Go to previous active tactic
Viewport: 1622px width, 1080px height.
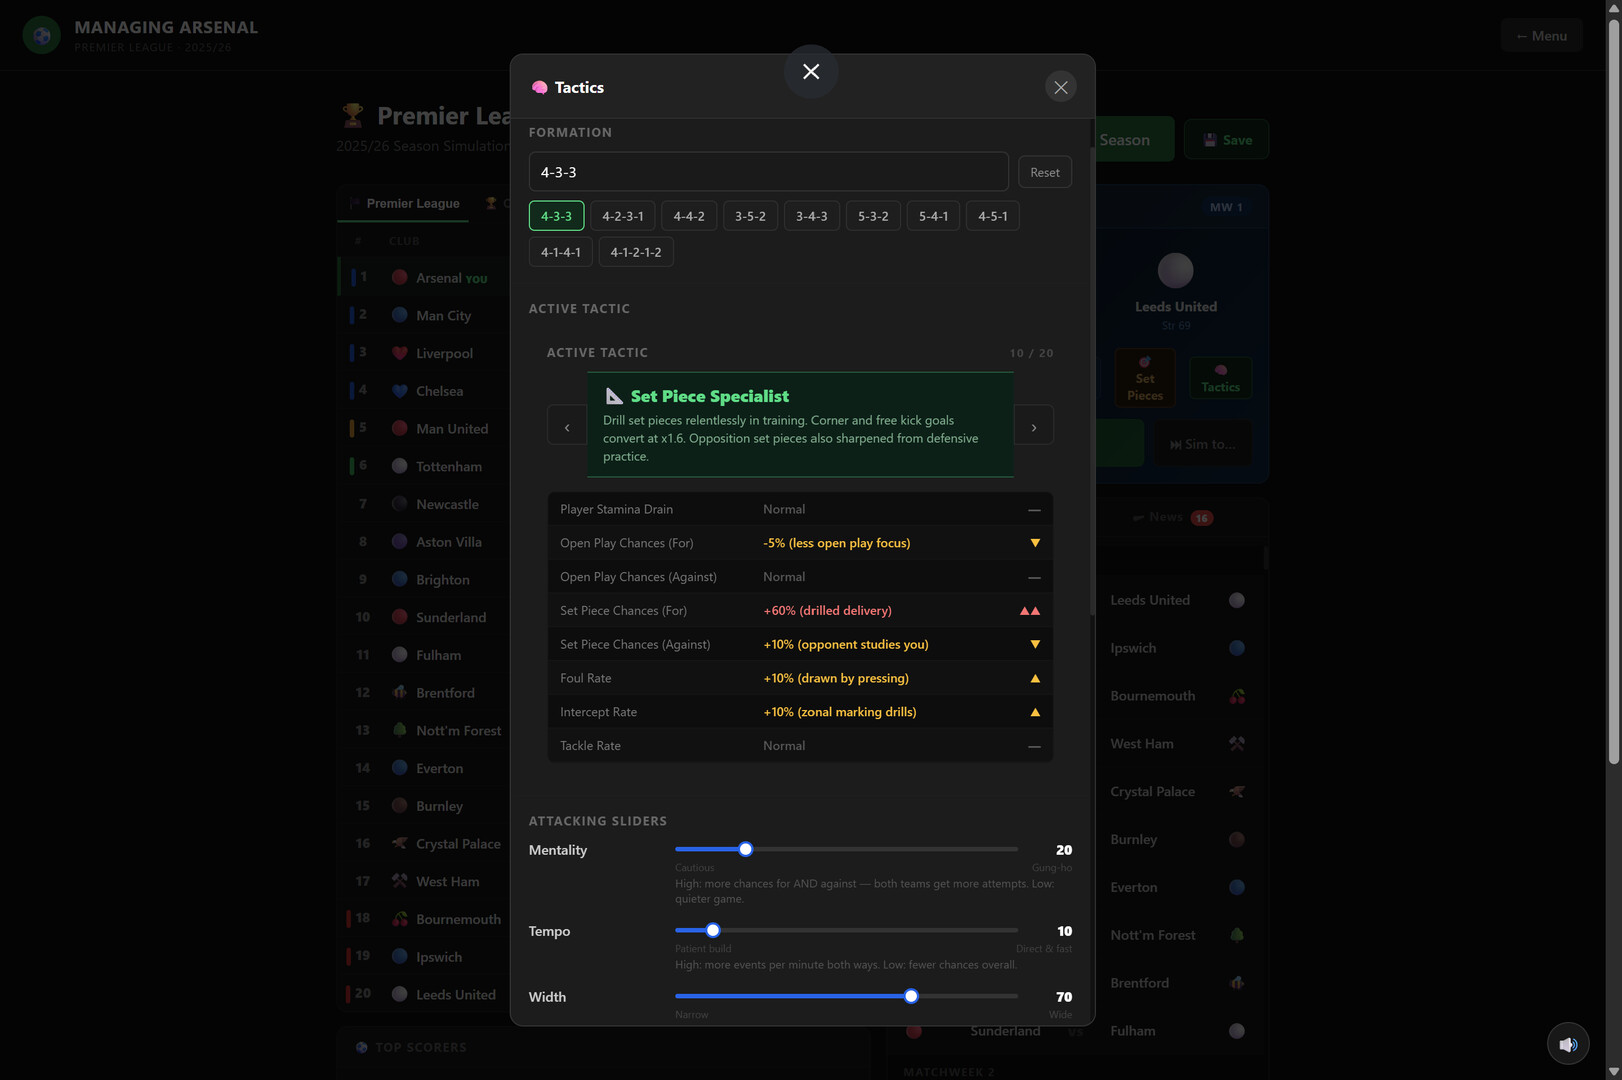[567, 426]
